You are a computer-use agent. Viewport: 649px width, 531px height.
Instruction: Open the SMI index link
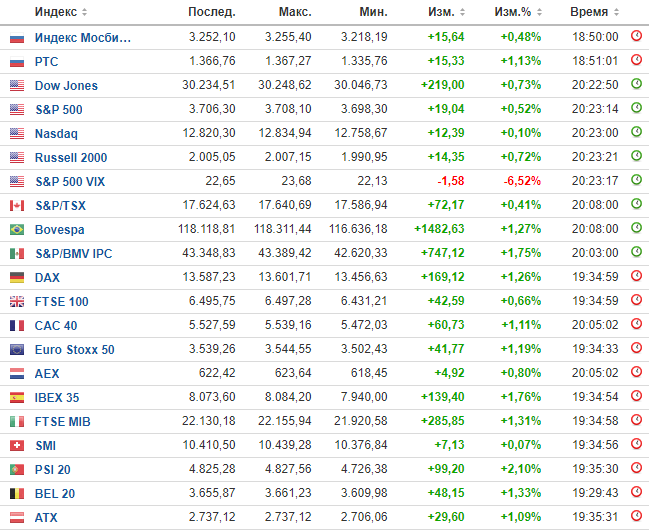[x=46, y=446]
